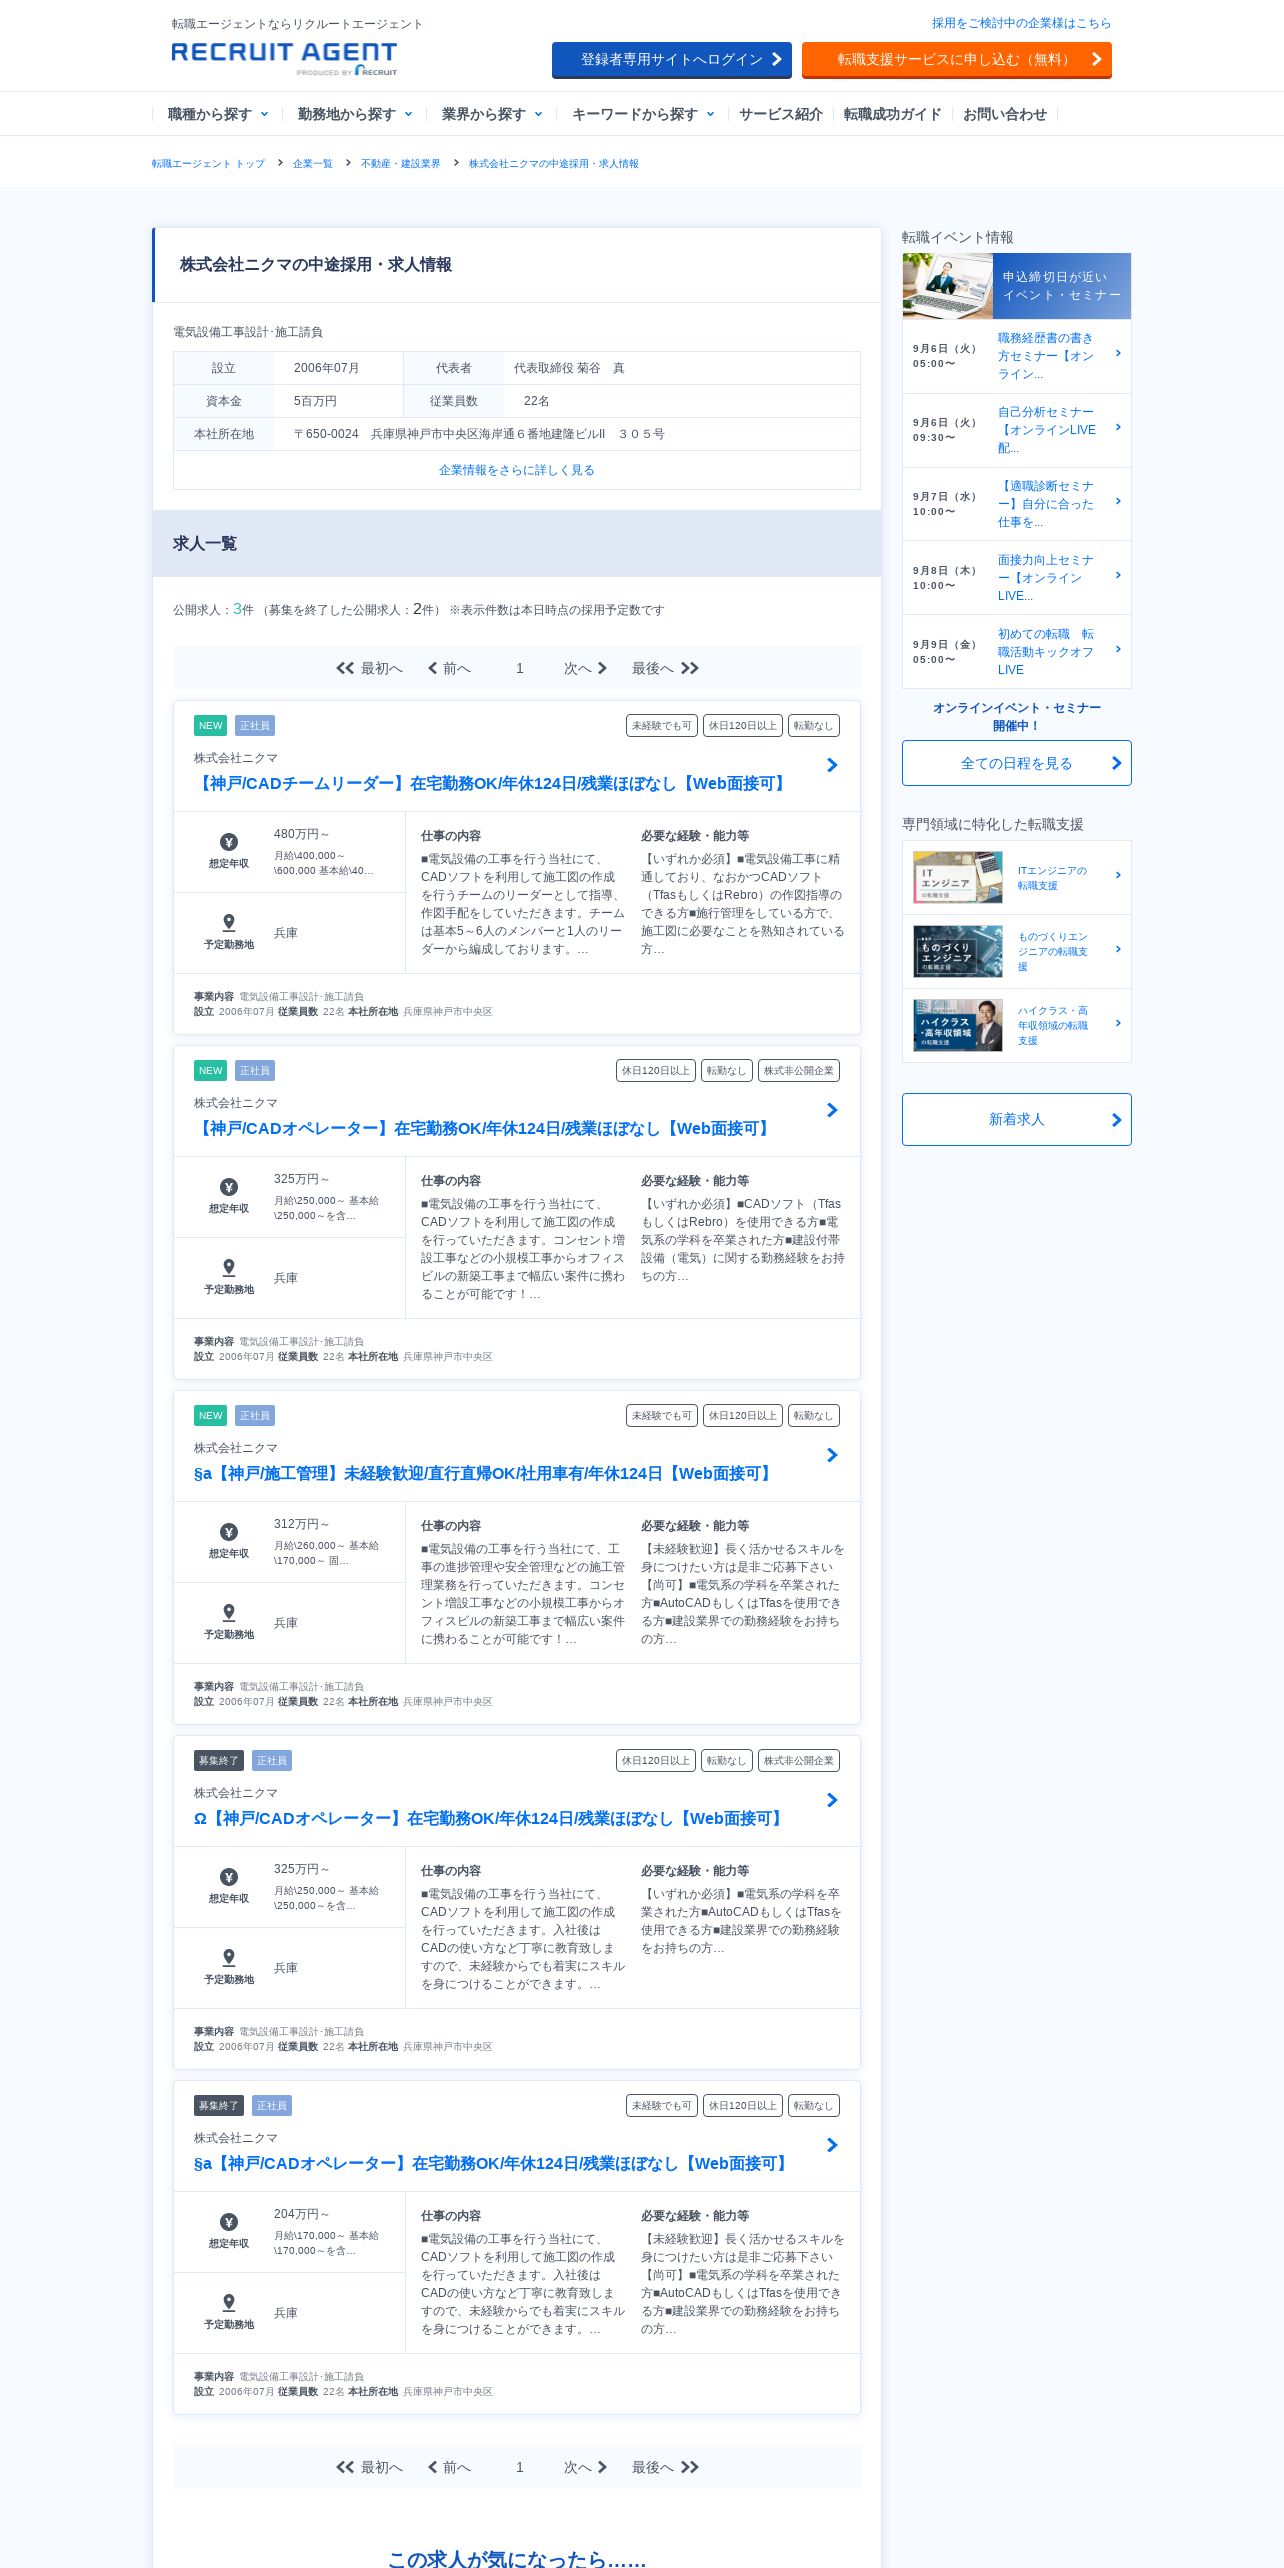Click the Recruit Agent logo

coord(284,58)
